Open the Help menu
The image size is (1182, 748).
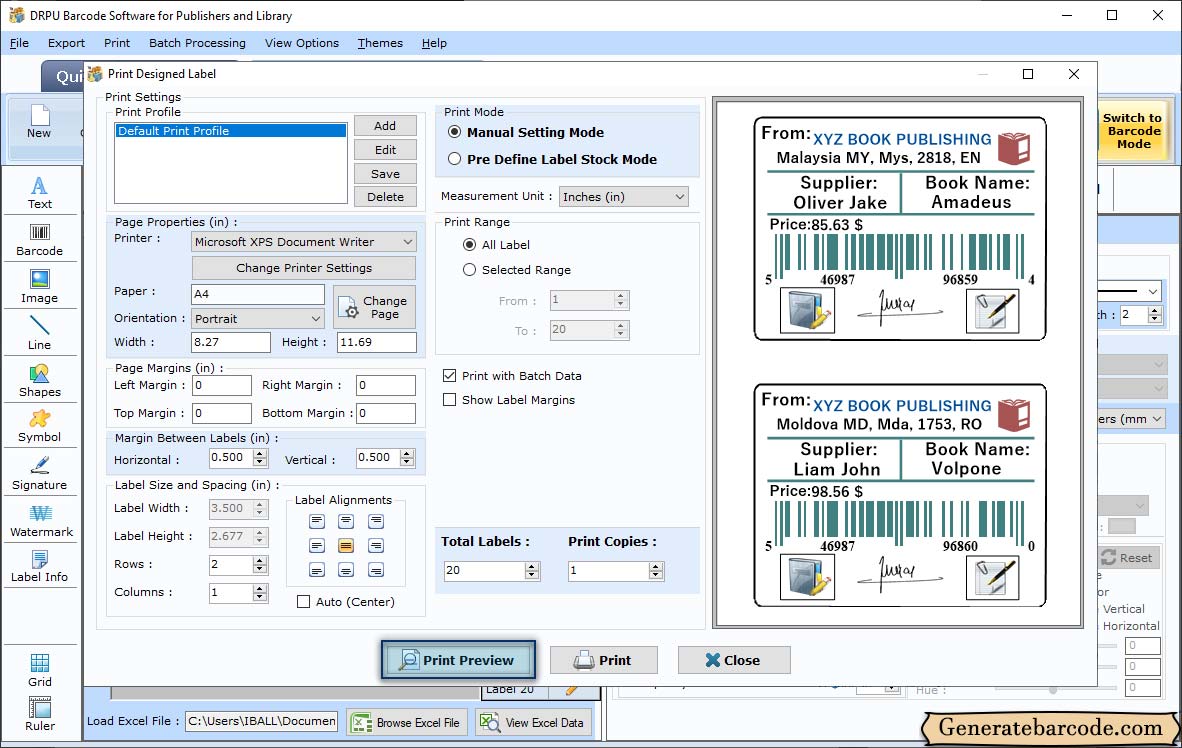coord(434,43)
